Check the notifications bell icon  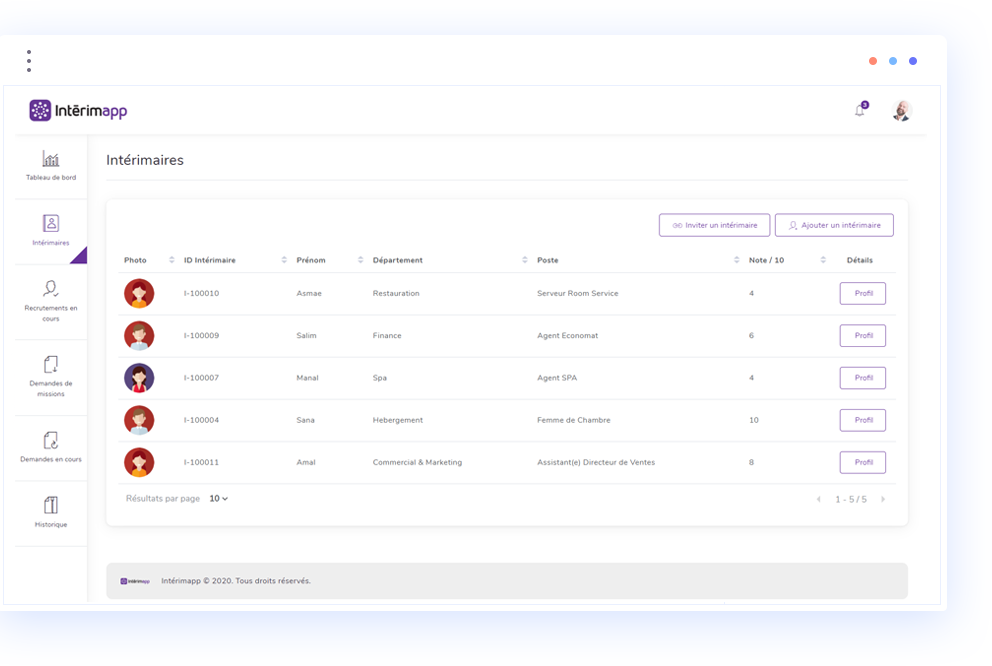(860, 110)
